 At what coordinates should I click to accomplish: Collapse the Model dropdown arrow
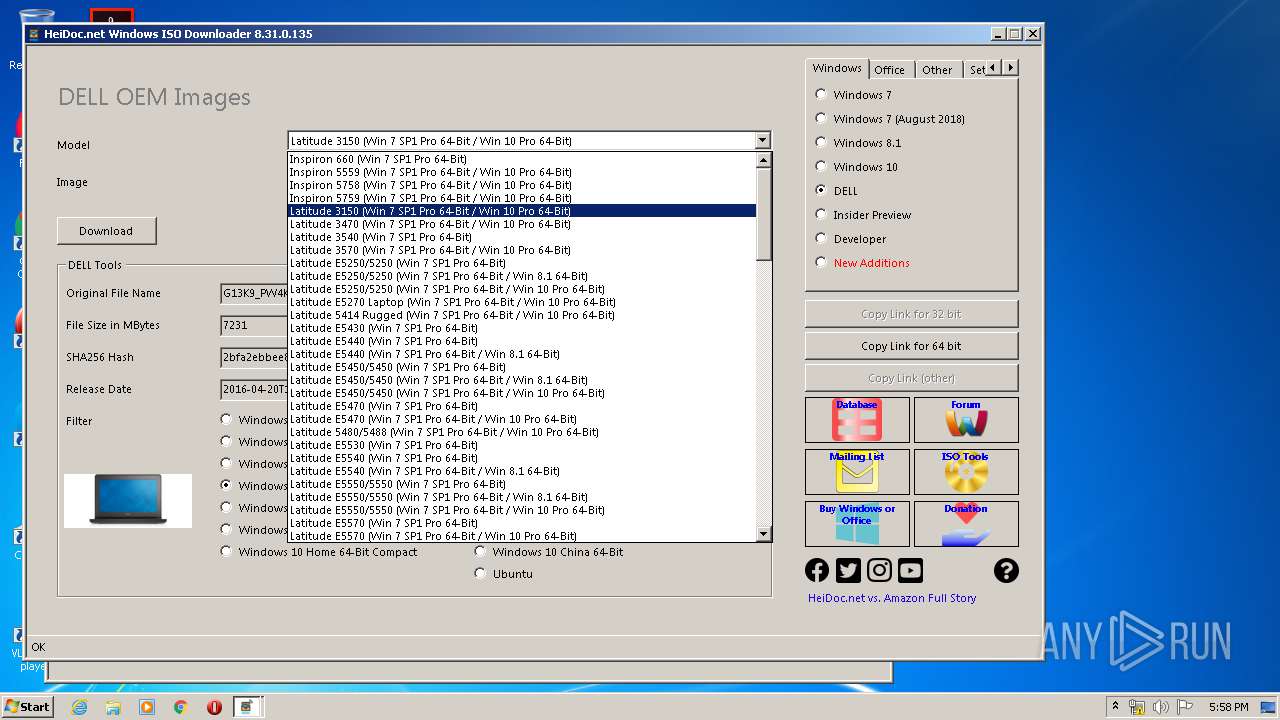click(x=763, y=141)
